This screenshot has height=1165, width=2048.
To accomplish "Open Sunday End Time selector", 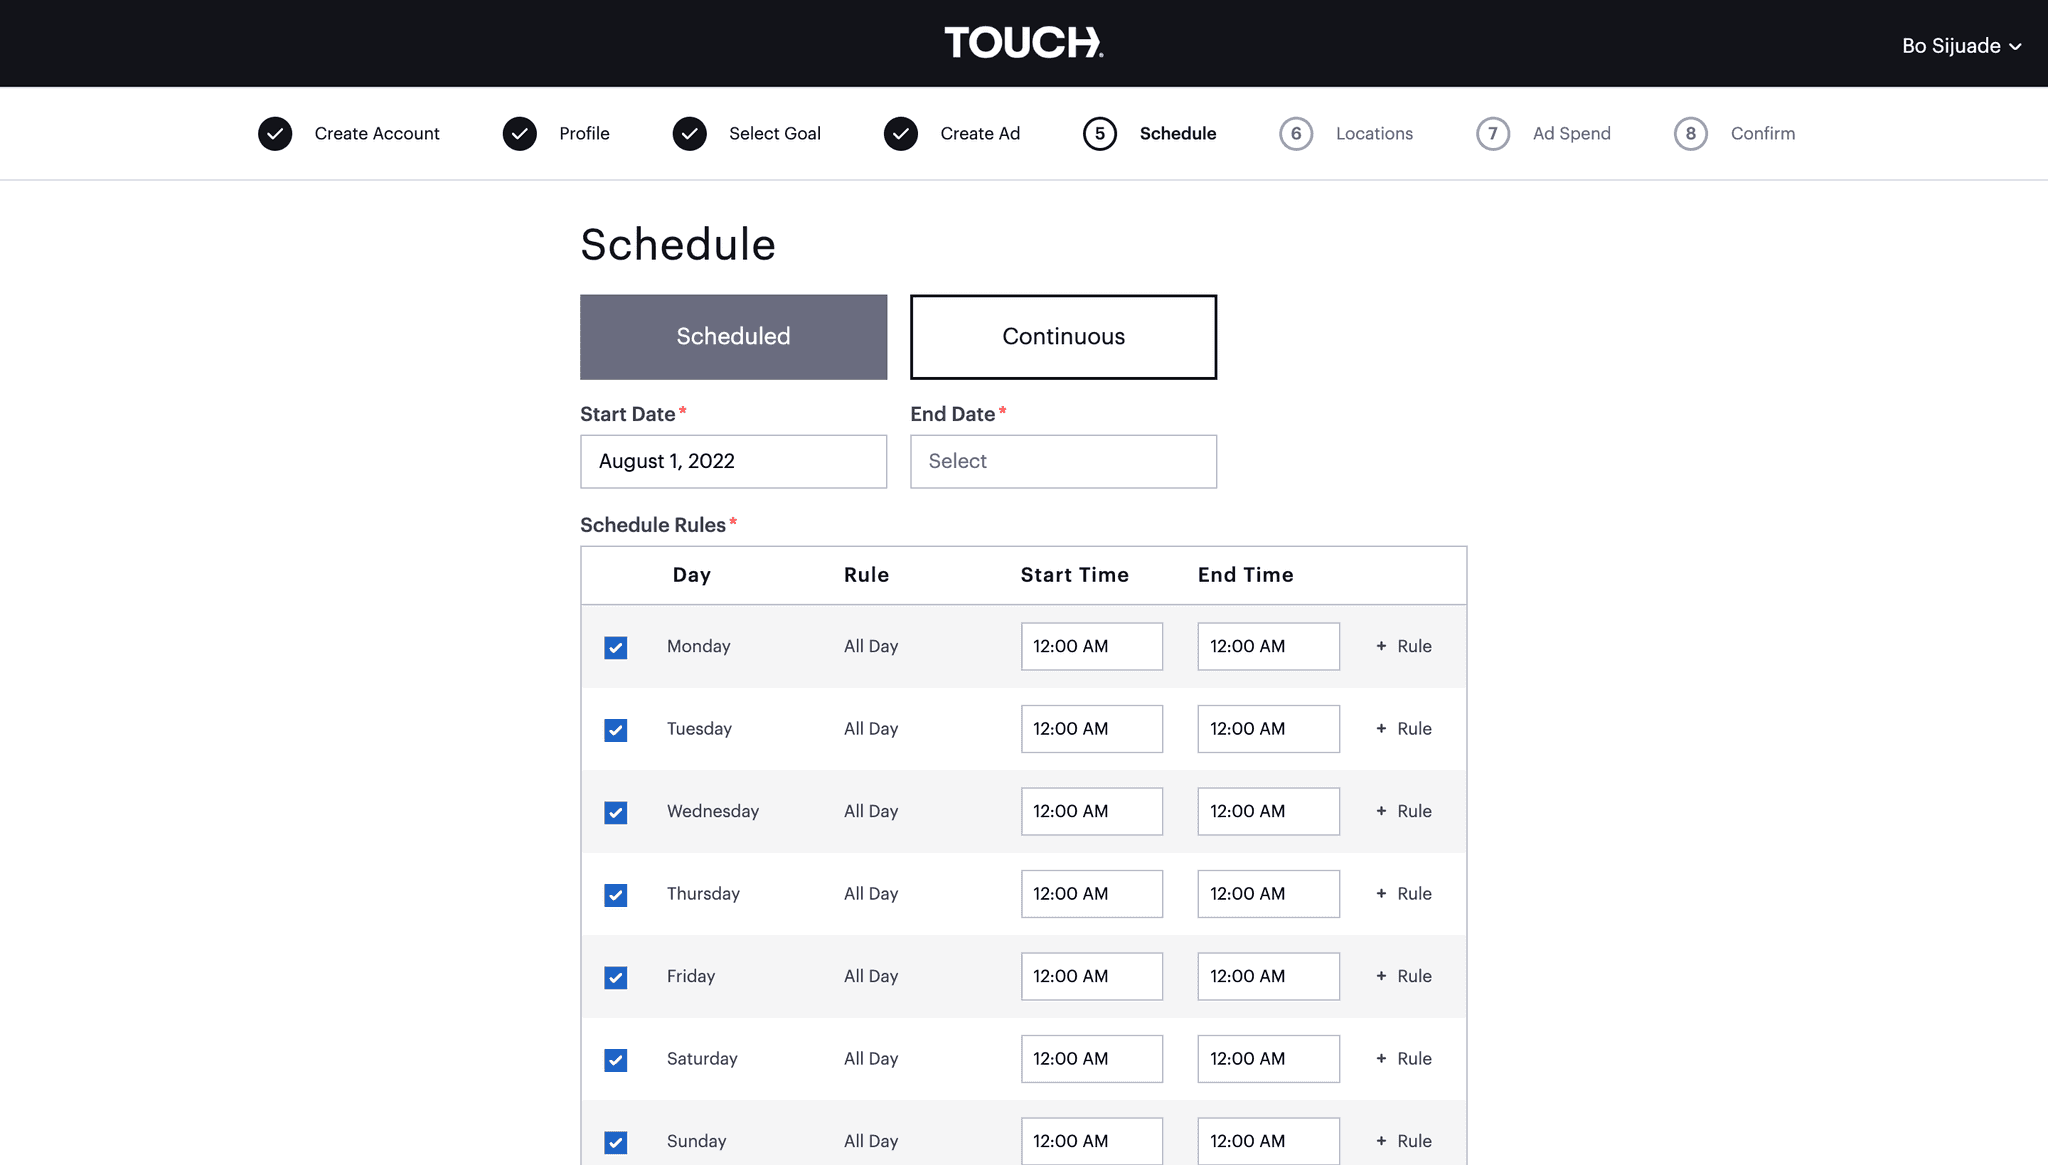I will click(1269, 1141).
